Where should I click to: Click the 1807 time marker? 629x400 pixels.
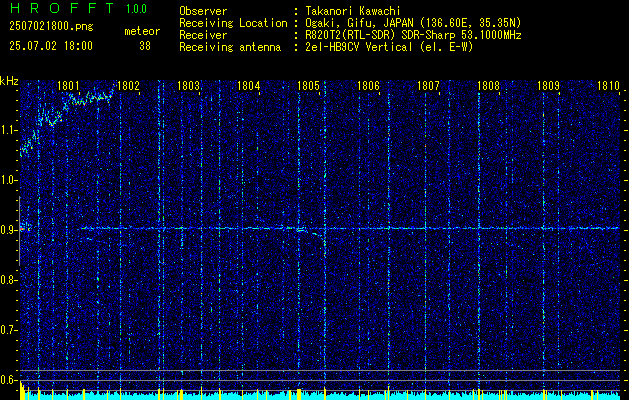click(x=428, y=85)
